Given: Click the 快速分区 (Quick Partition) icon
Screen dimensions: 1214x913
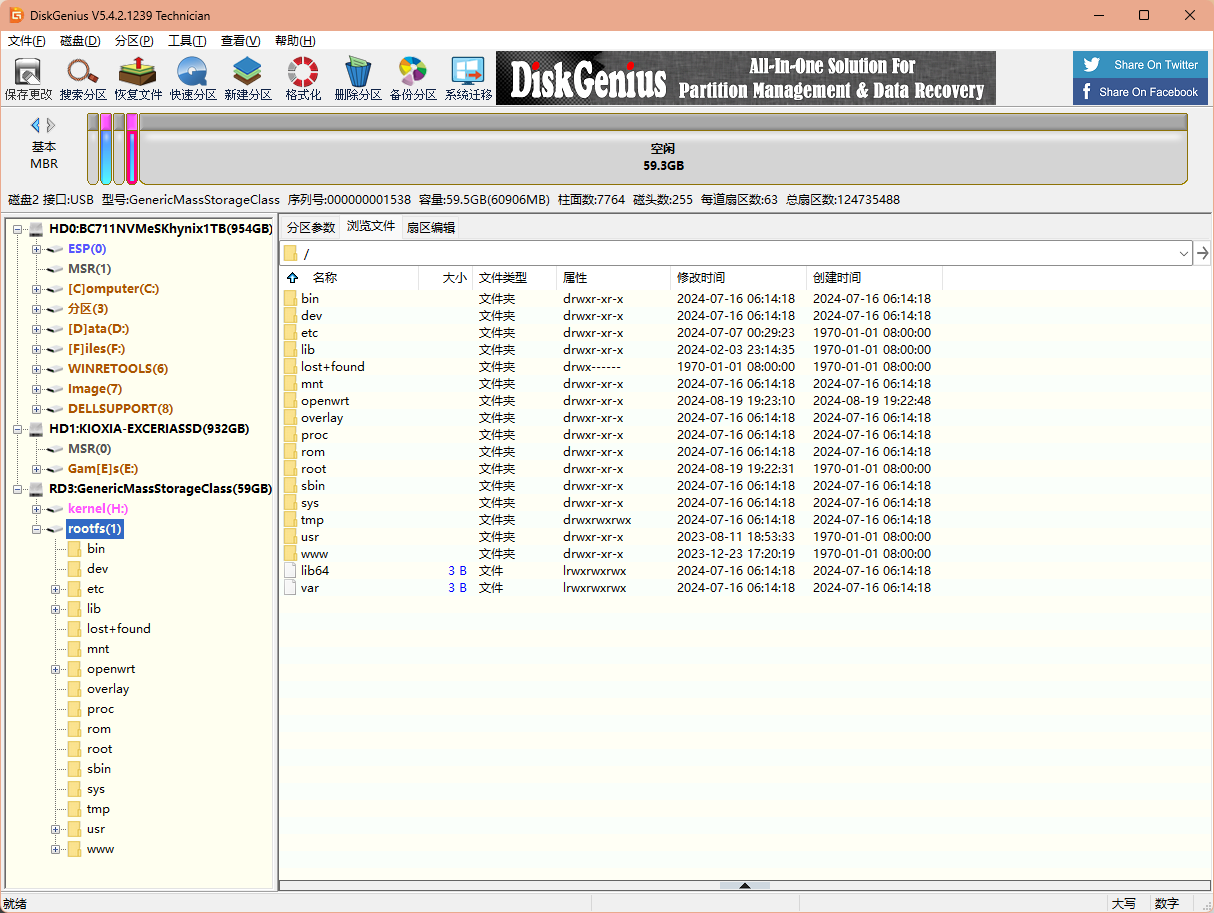Looking at the screenshot, I should pos(193,78).
